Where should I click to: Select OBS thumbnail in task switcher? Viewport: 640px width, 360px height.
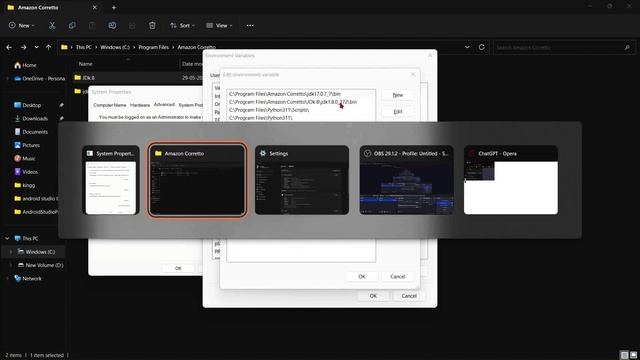point(407,180)
